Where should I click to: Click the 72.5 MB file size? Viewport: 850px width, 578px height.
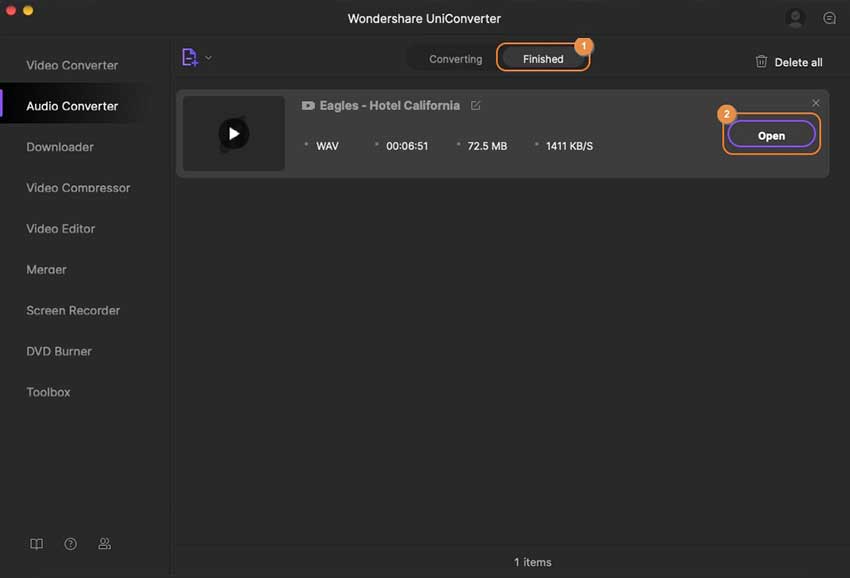487,146
